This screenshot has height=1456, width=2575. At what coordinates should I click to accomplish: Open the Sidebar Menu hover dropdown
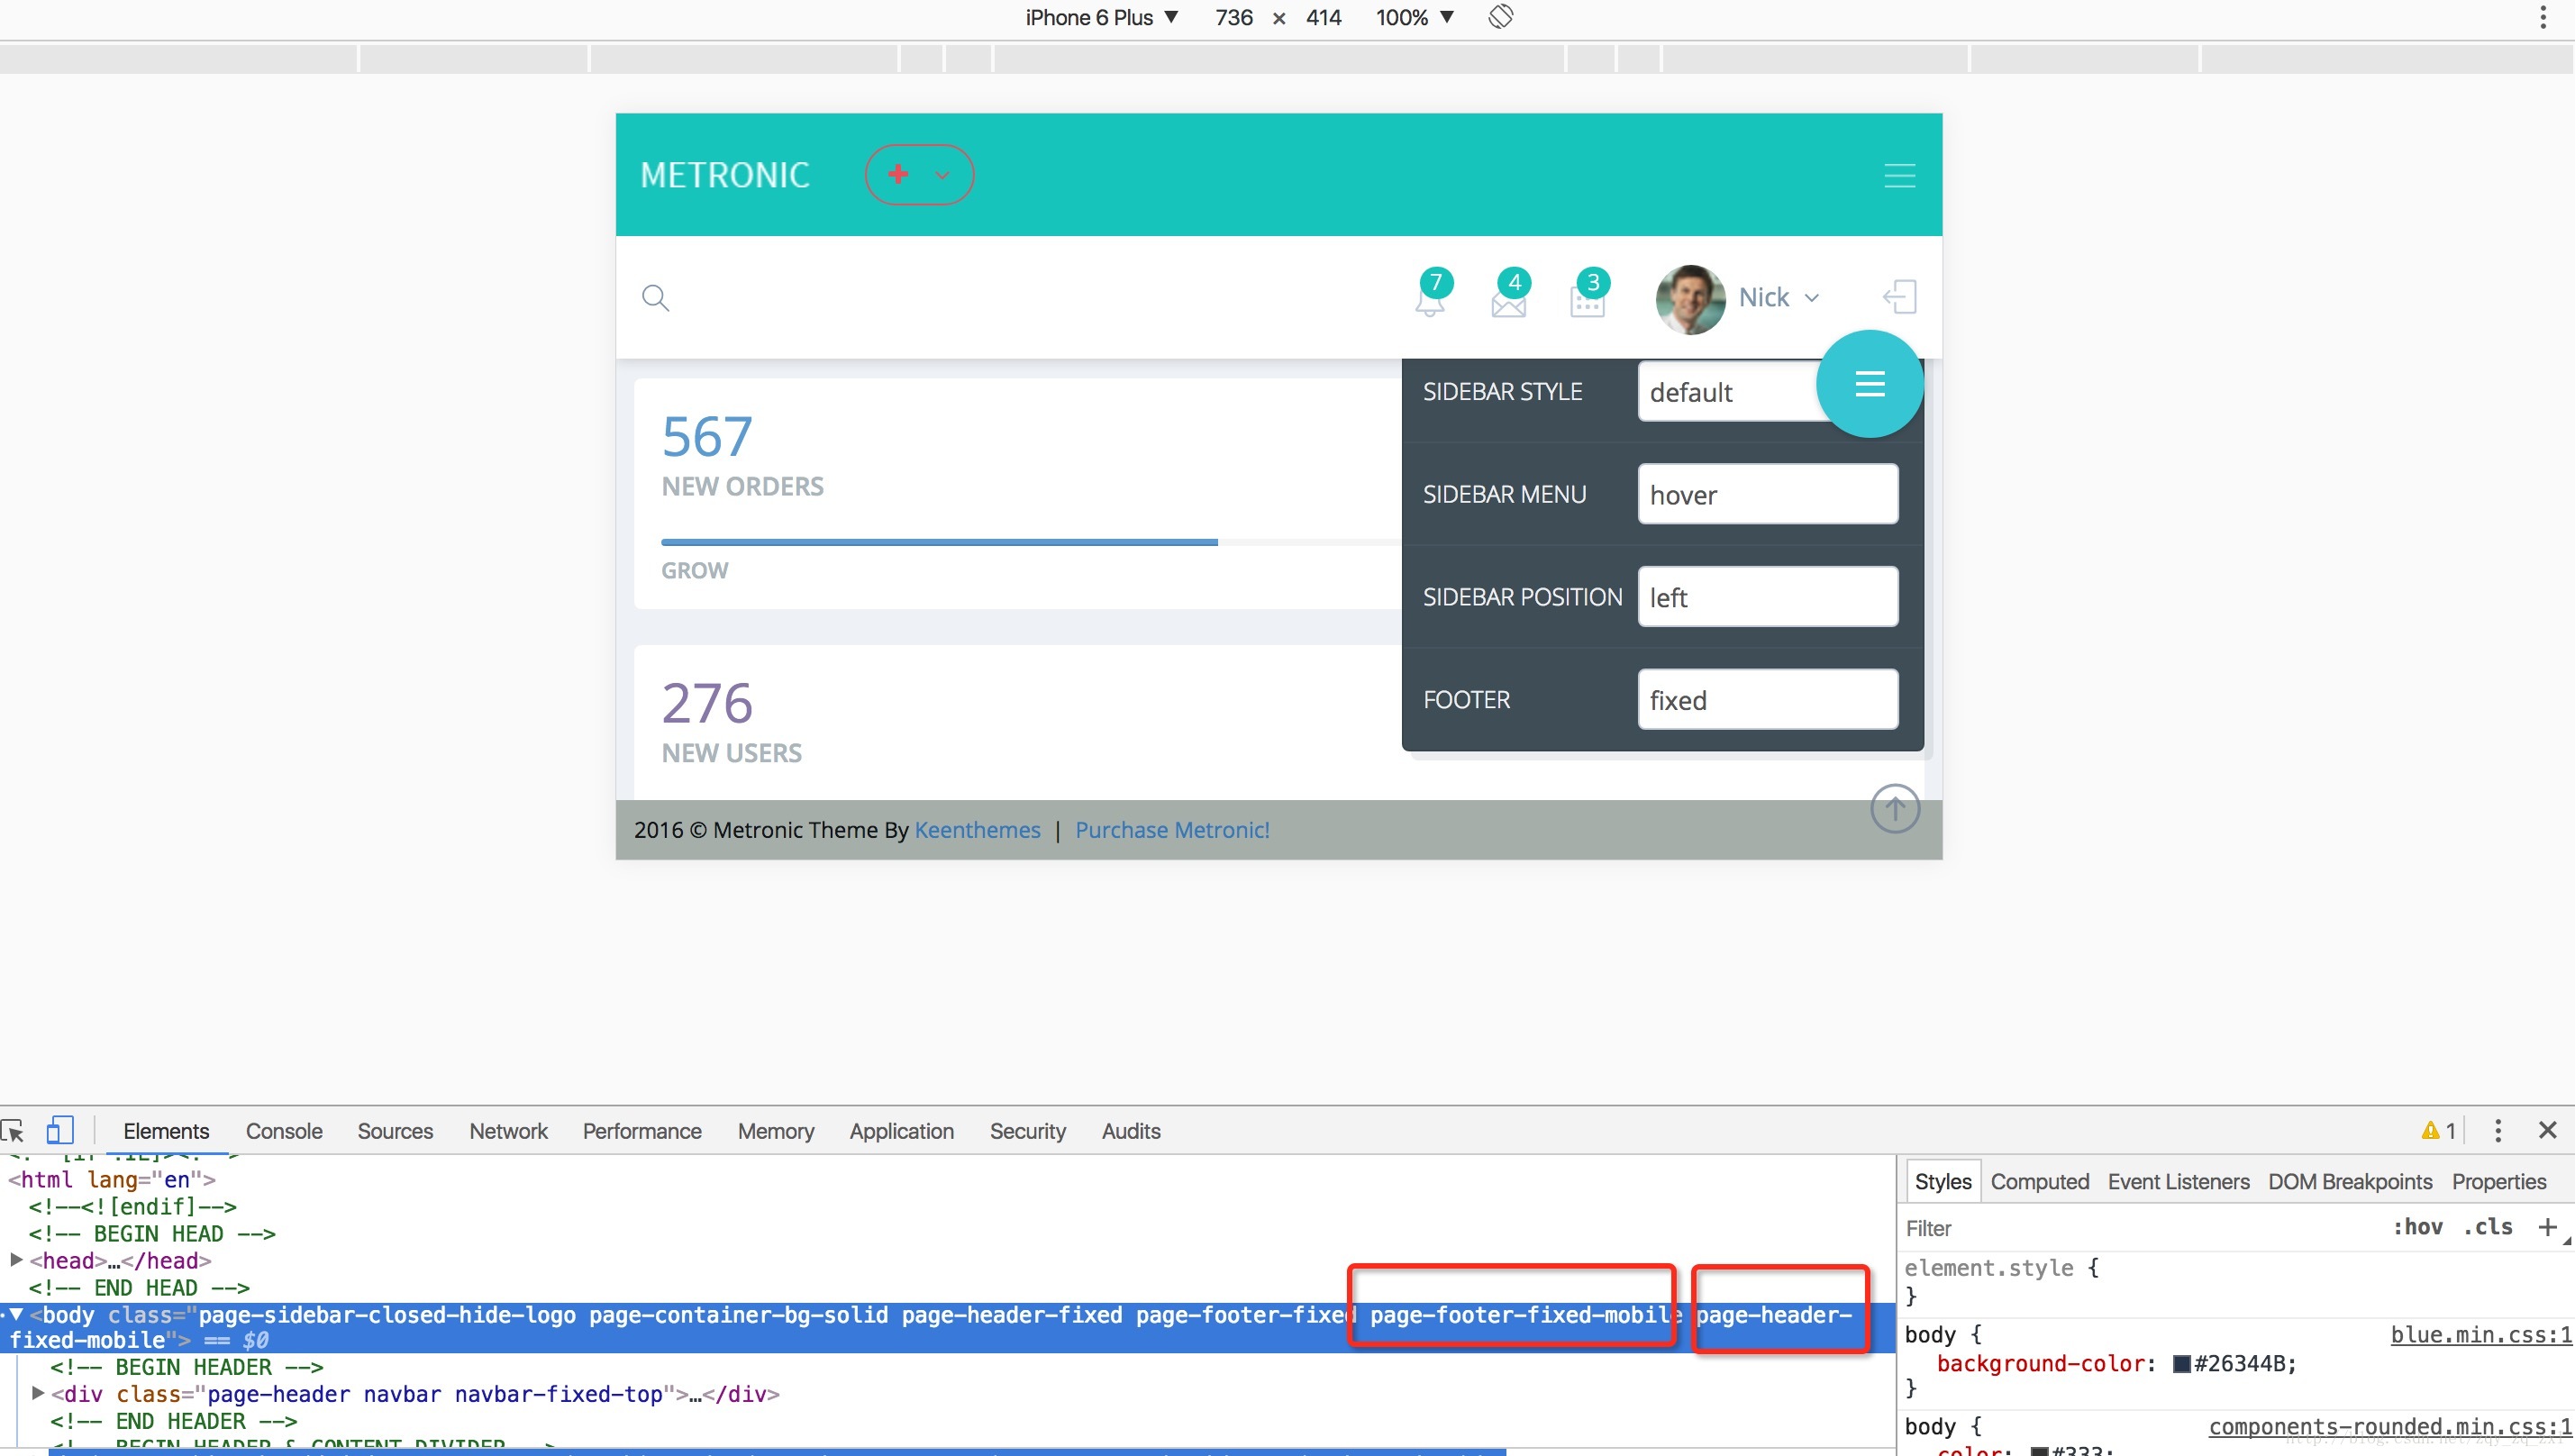click(x=1767, y=494)
